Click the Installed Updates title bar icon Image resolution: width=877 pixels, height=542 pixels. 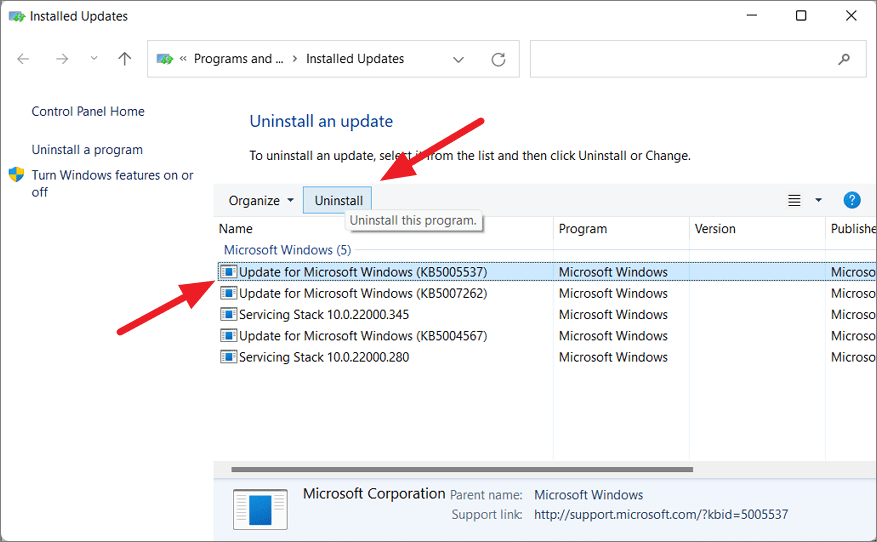[17, 16]
